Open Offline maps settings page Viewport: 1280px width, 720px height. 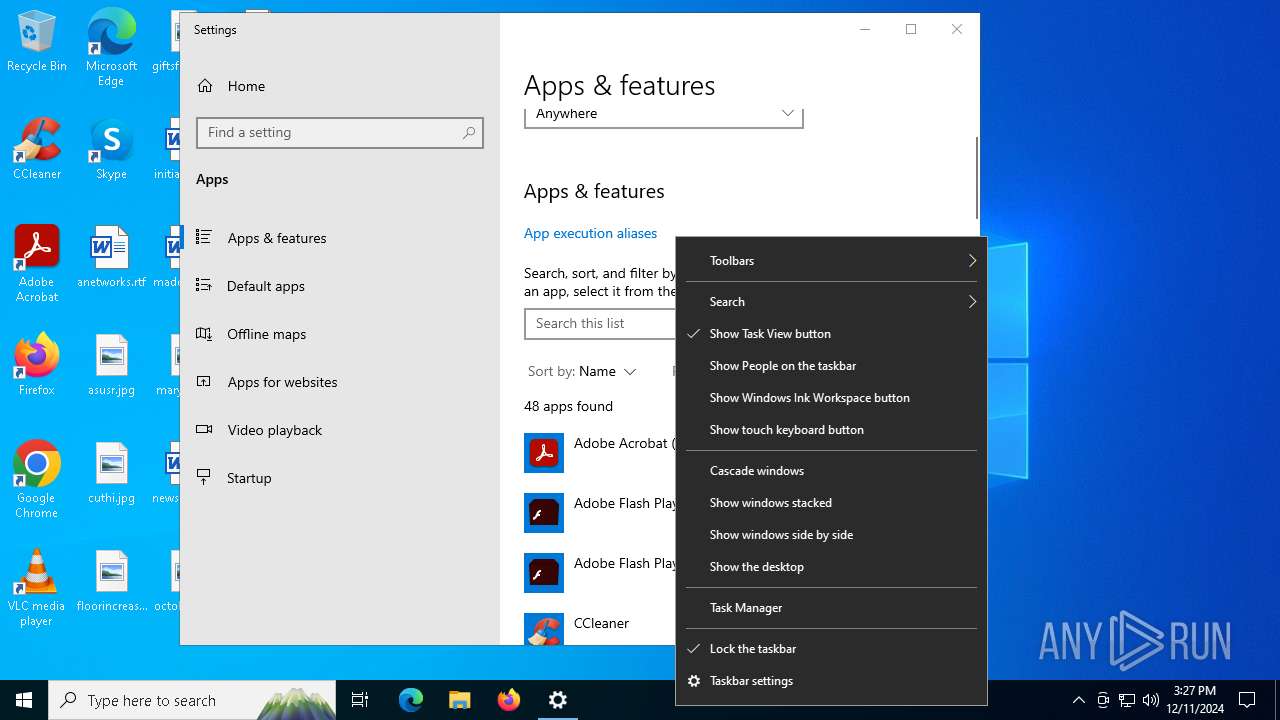340,334
